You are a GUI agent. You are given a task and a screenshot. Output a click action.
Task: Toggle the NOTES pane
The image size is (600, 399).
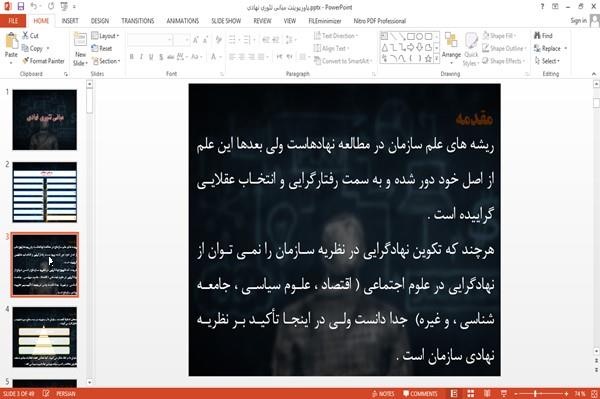tap(383, 394)
